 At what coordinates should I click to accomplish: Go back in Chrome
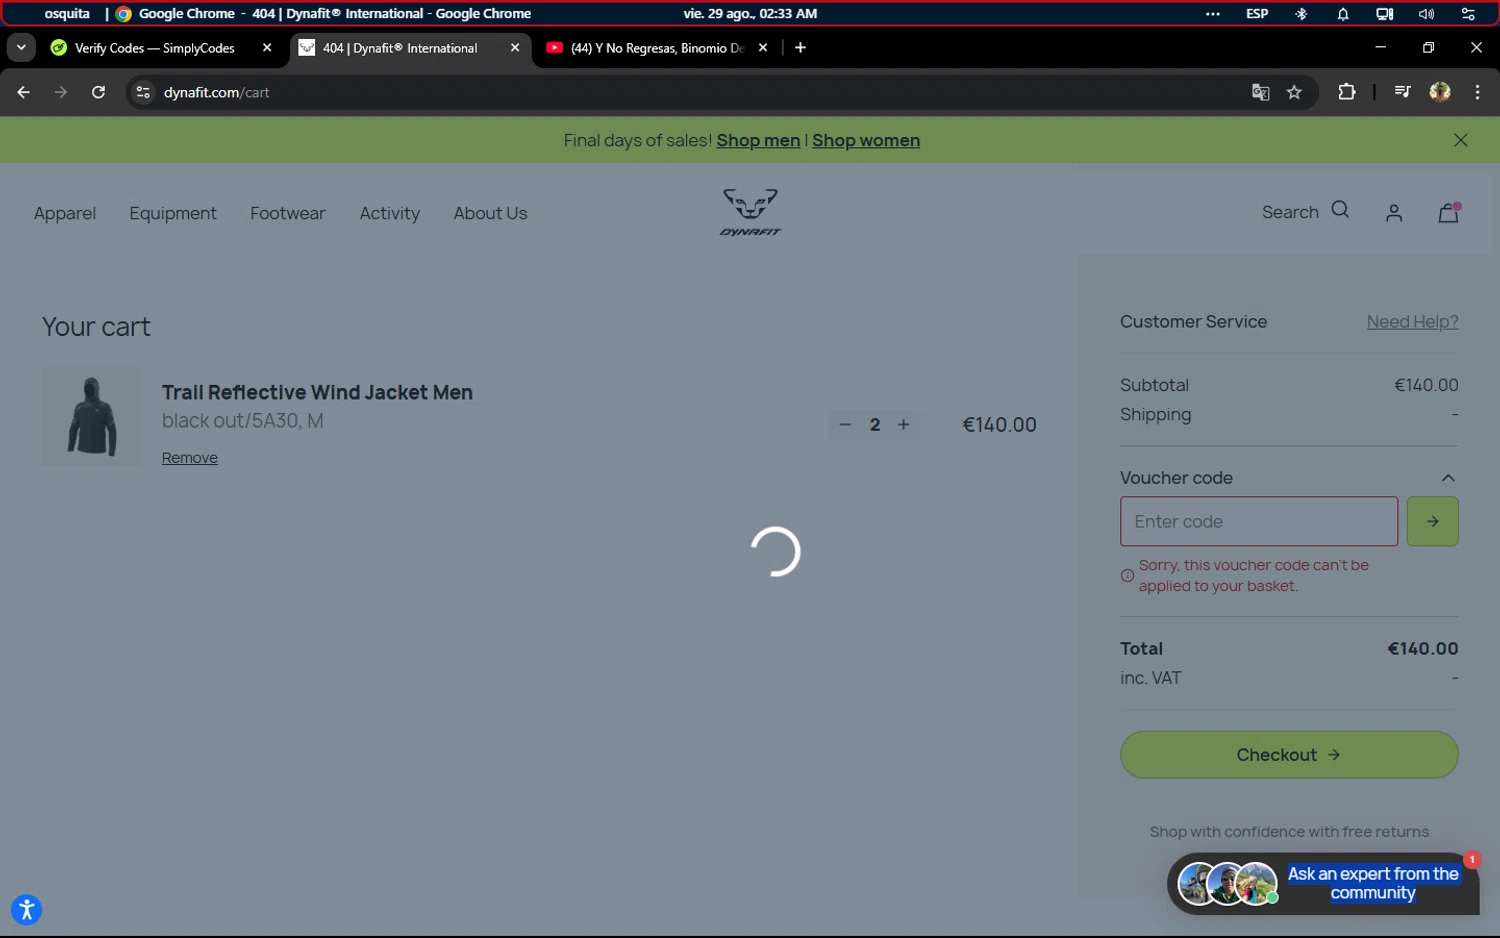24,92
